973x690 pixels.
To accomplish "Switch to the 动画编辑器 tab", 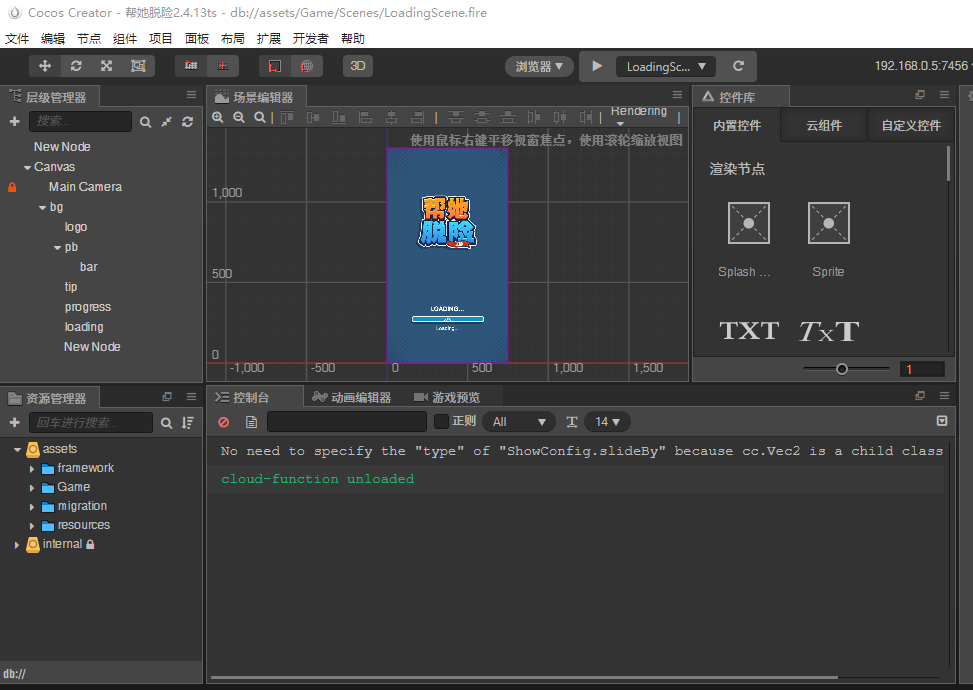I will tap(351, 397).
